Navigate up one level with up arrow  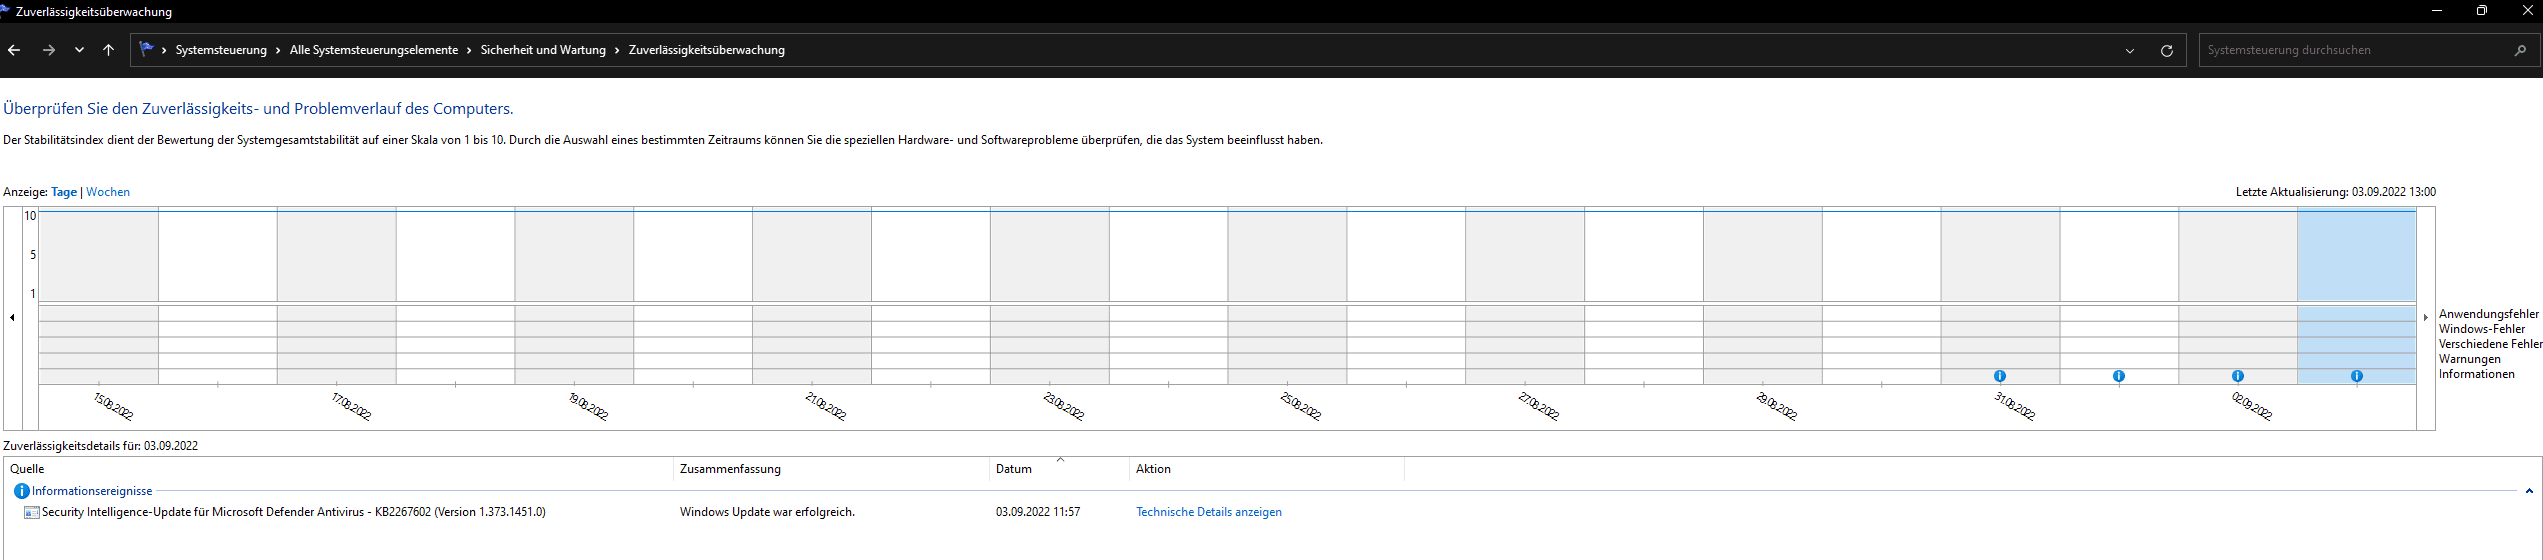click(x=108, y=50)
